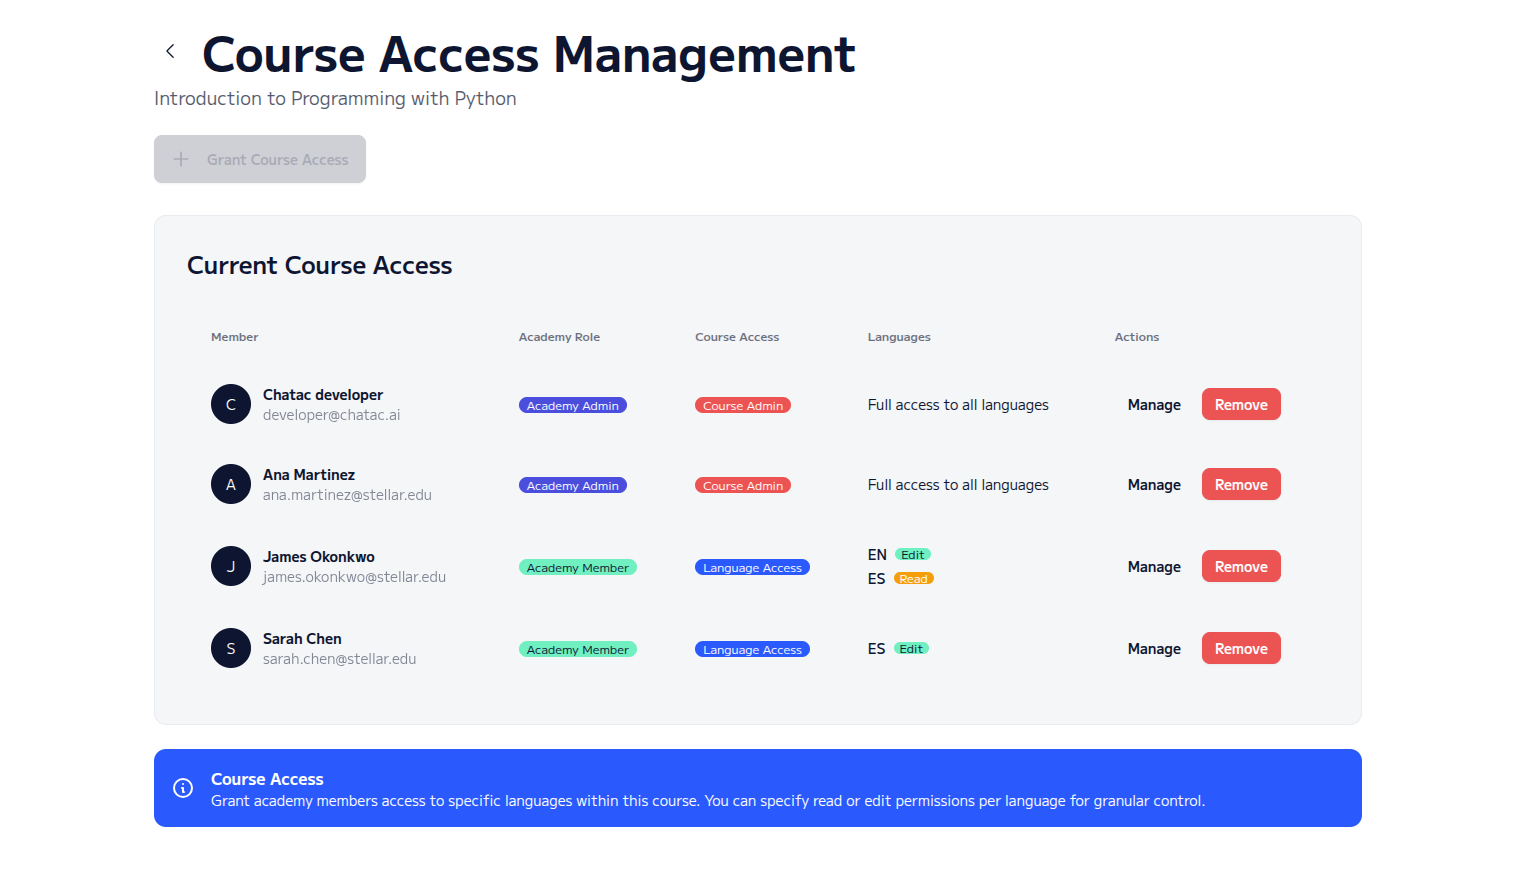
Task: Toggle the ES Read permission for James Okonkwo
Action: pos(913,578)
